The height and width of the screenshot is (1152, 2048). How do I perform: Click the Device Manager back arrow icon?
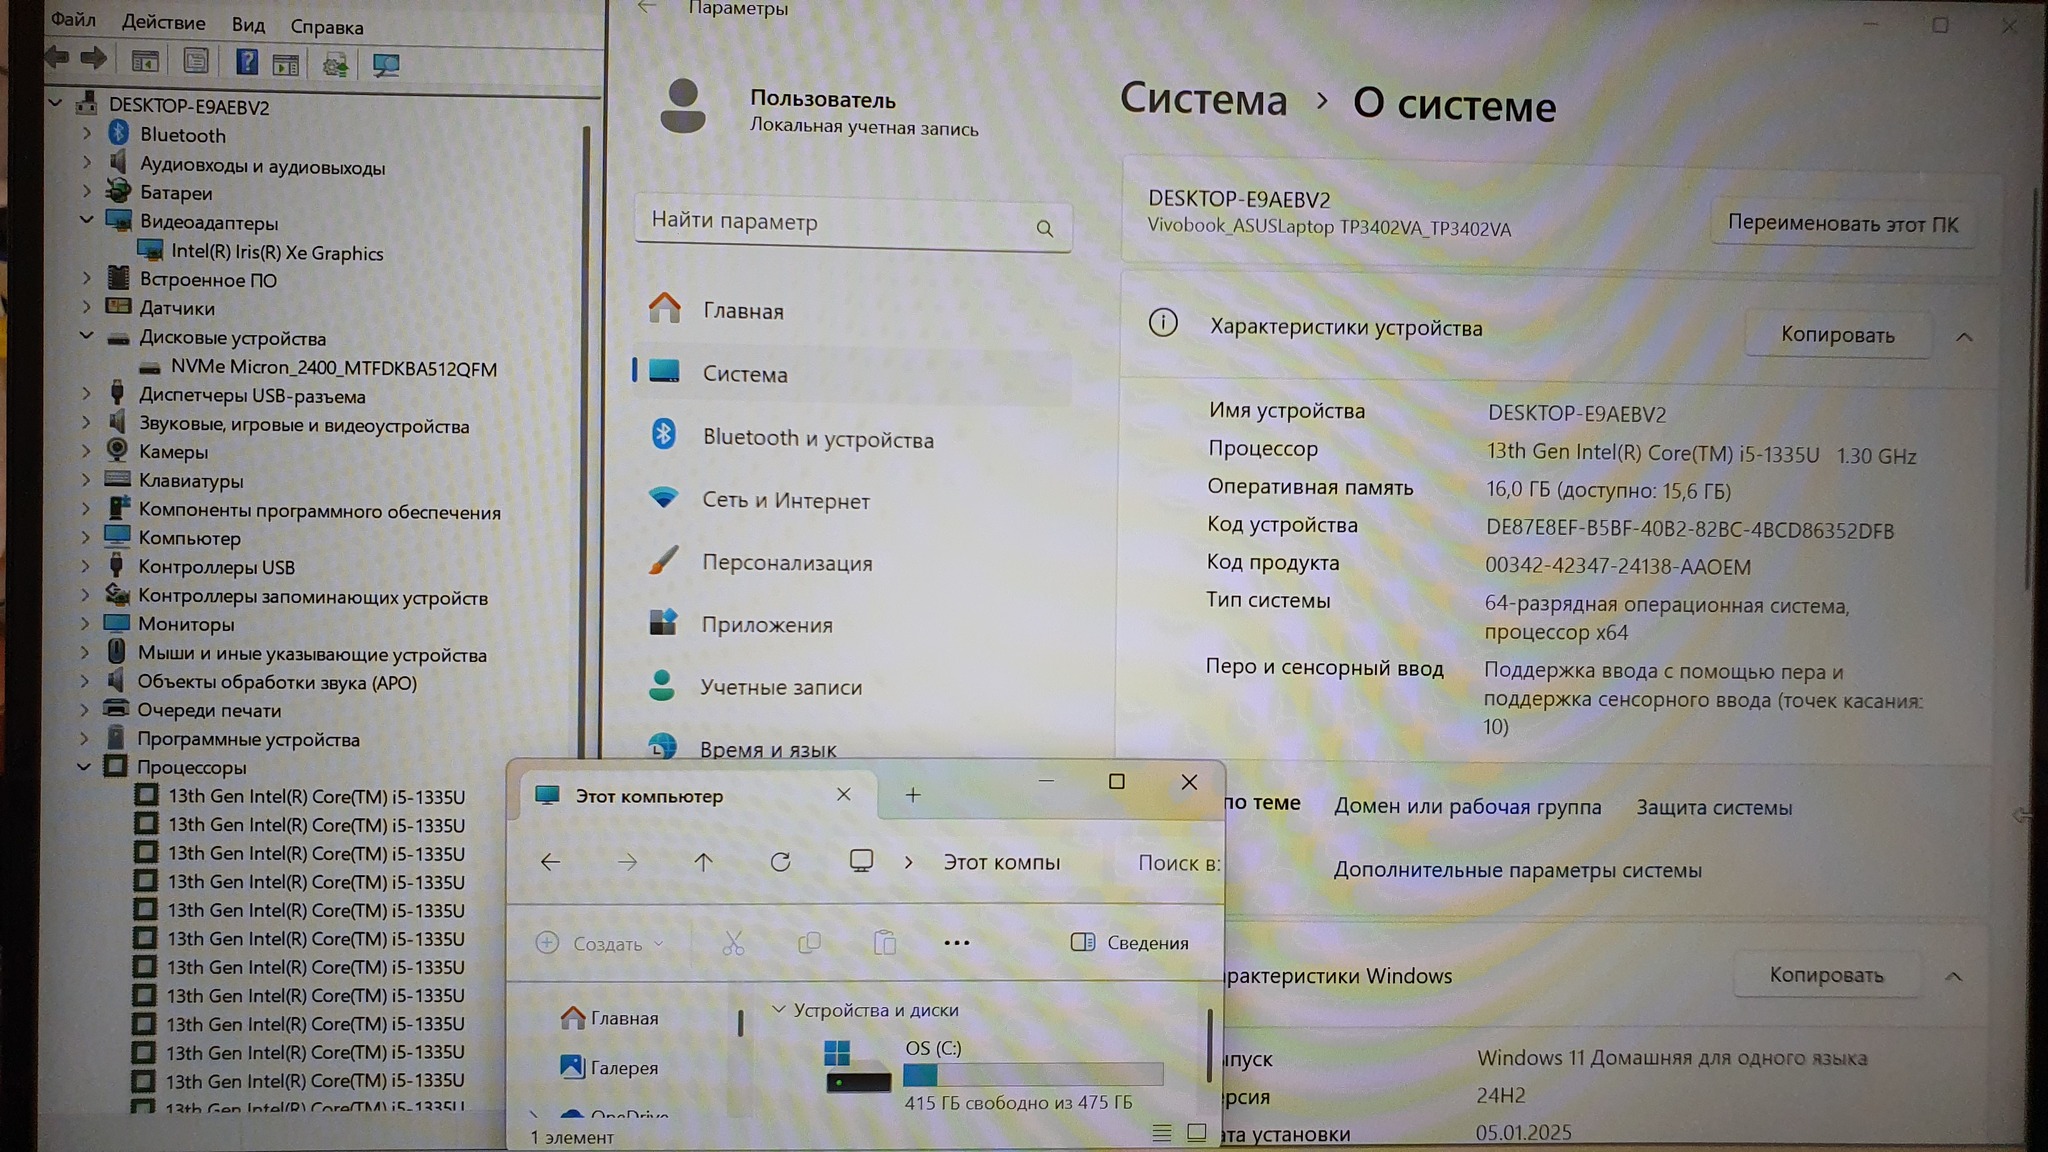57,59
